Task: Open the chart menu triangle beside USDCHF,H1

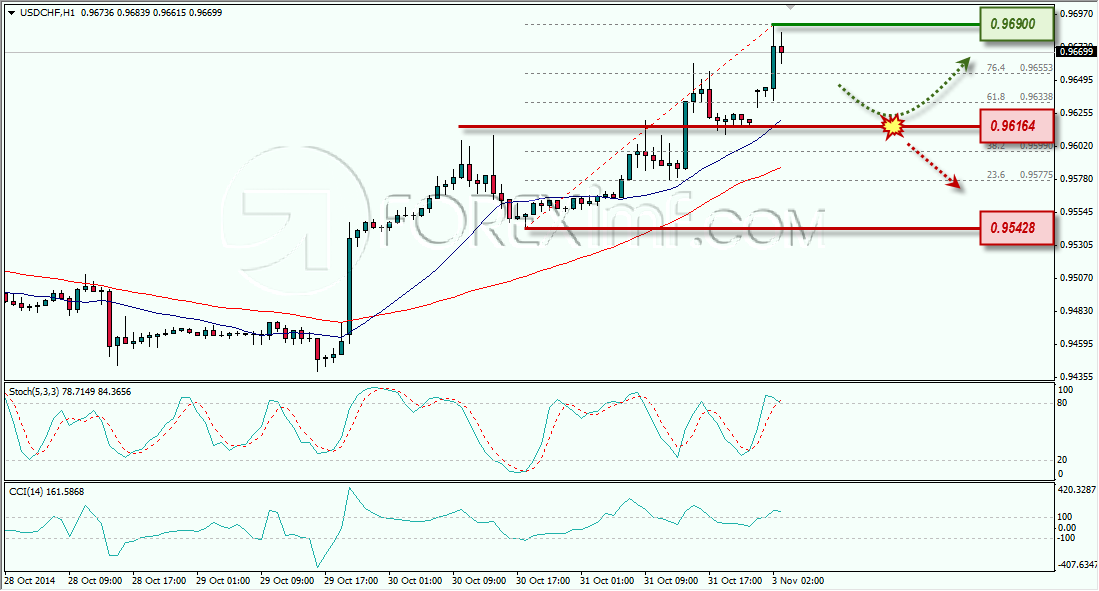Action: pyautogui.click(x=12, y=13)
